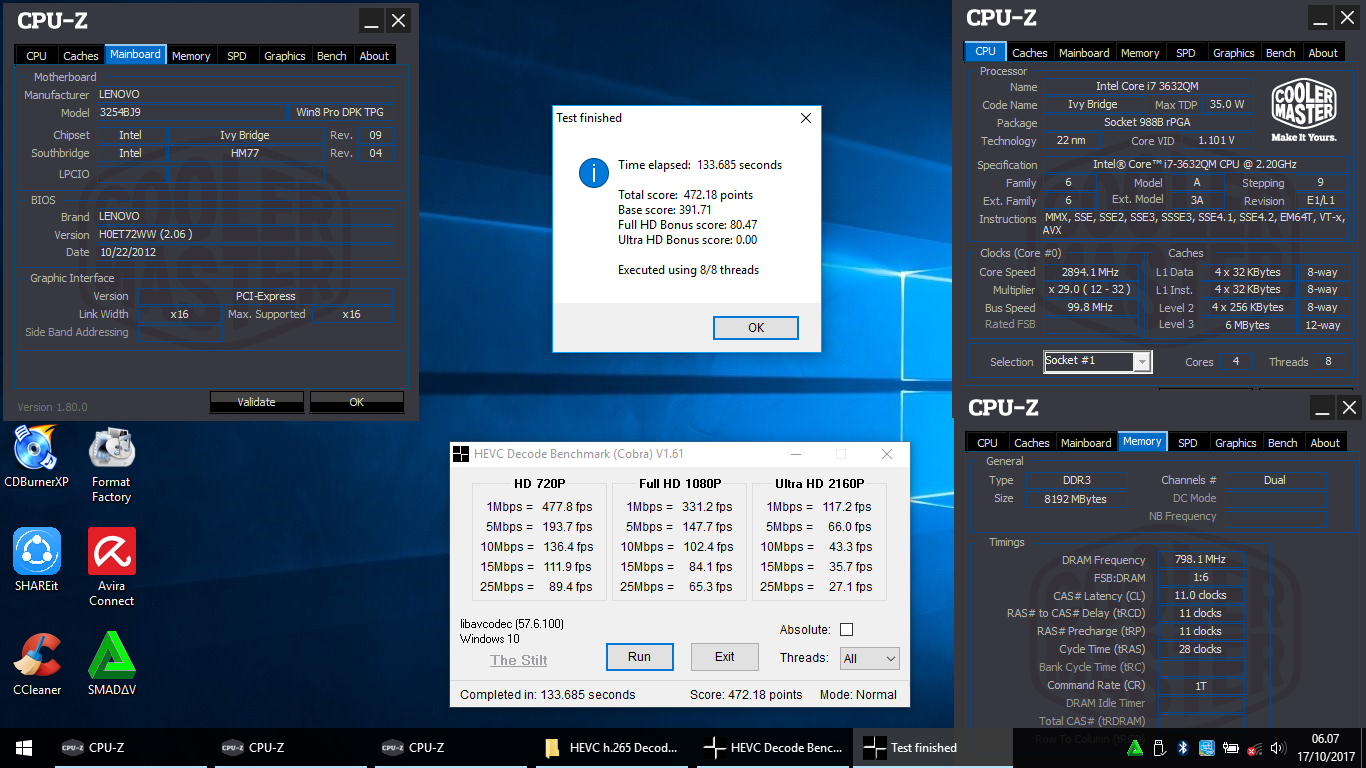The height and width of the screenshot is (768, 1366).
Task: Check the battery power tray icon
Action: tap(1230, 748)
